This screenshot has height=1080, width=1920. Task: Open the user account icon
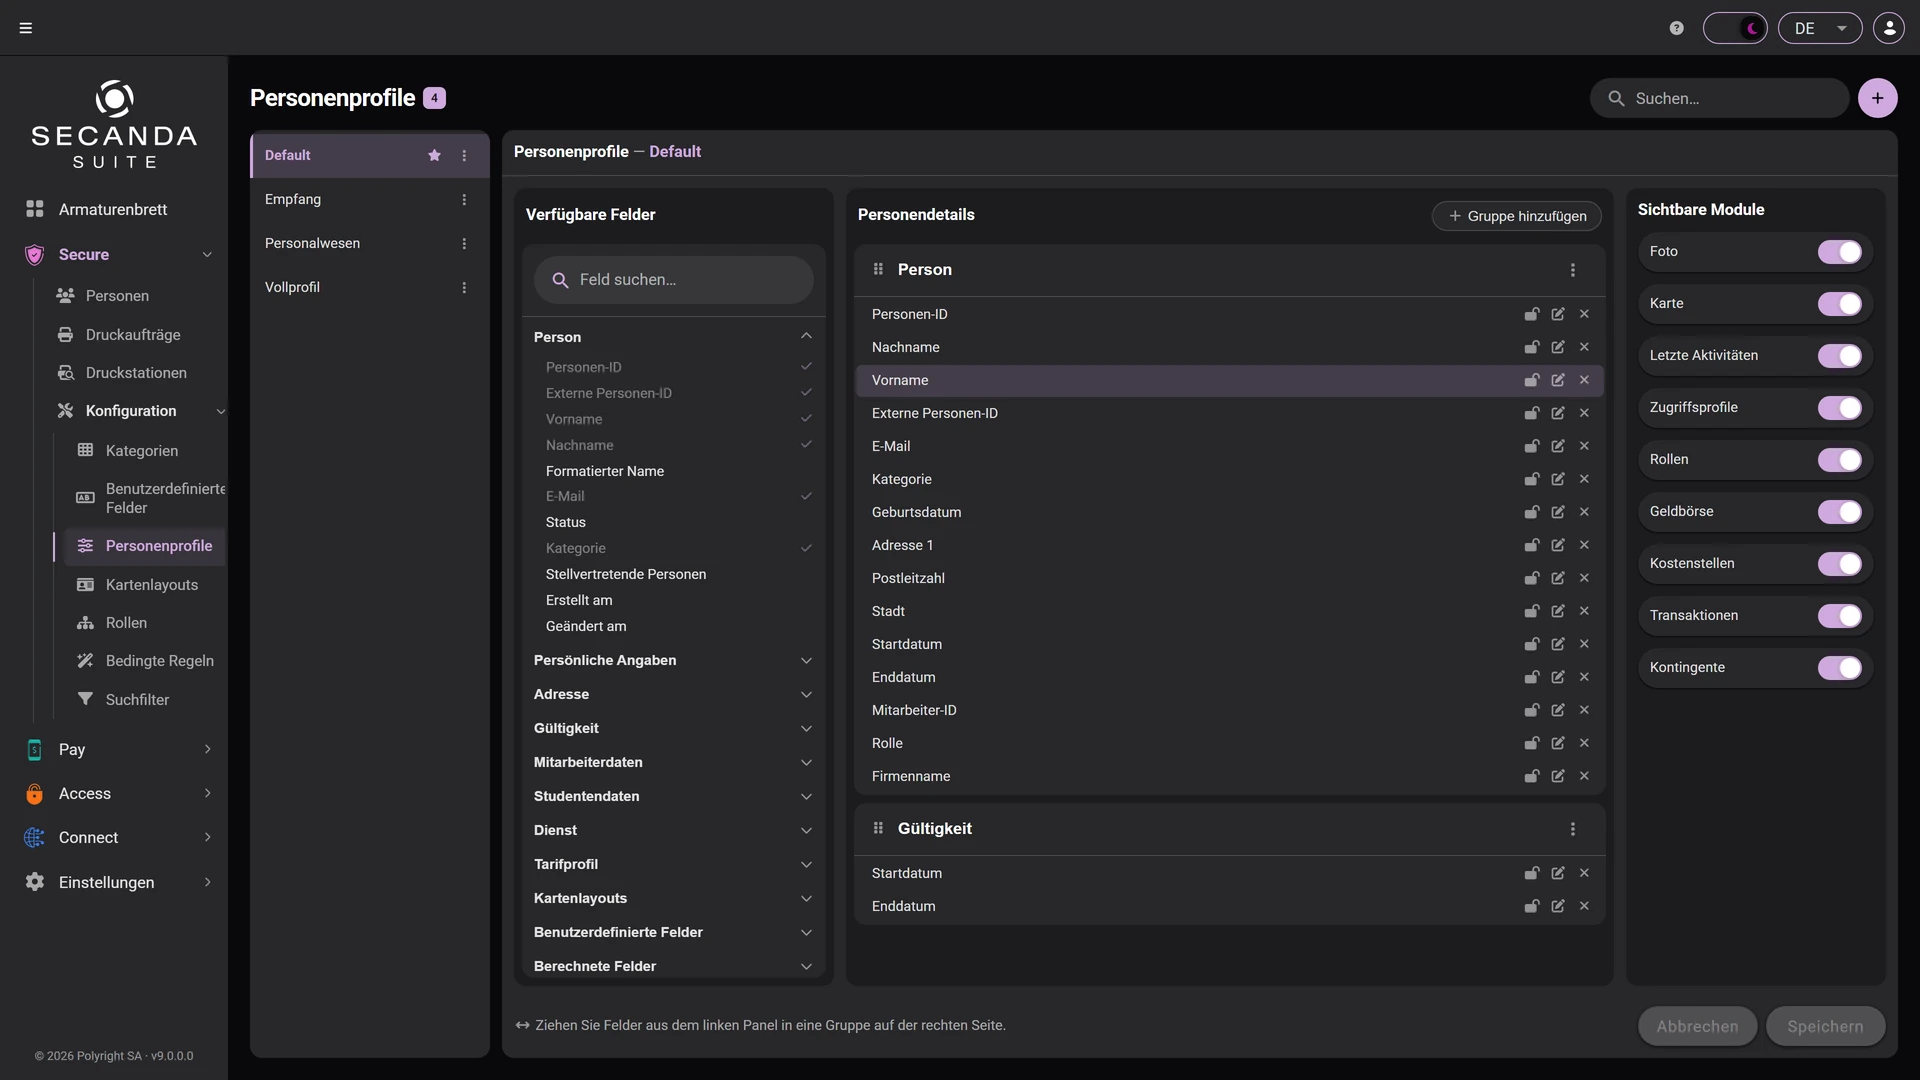[x=1889, y=28]
